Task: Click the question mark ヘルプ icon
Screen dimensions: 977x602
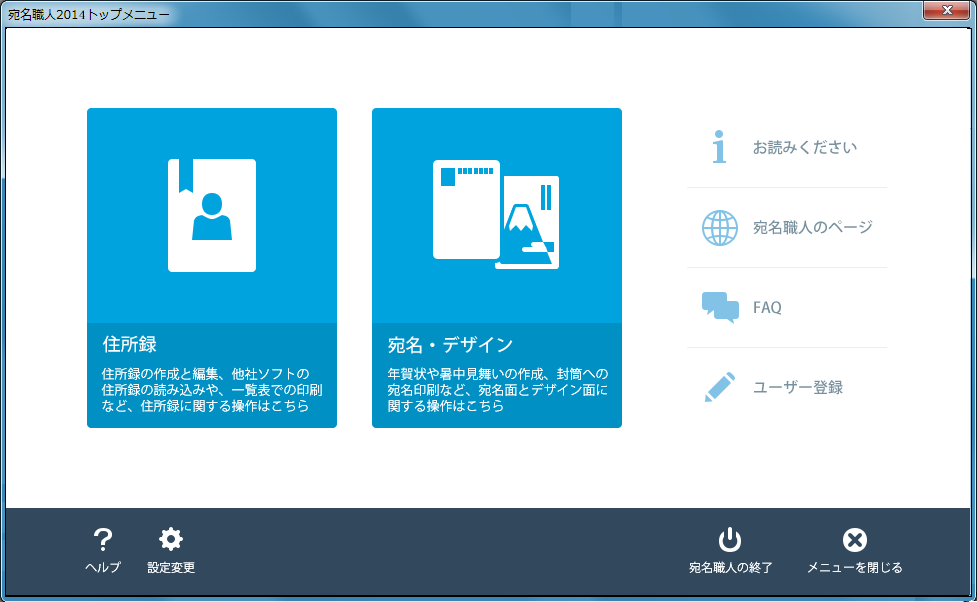Action: tap(103, 540)
